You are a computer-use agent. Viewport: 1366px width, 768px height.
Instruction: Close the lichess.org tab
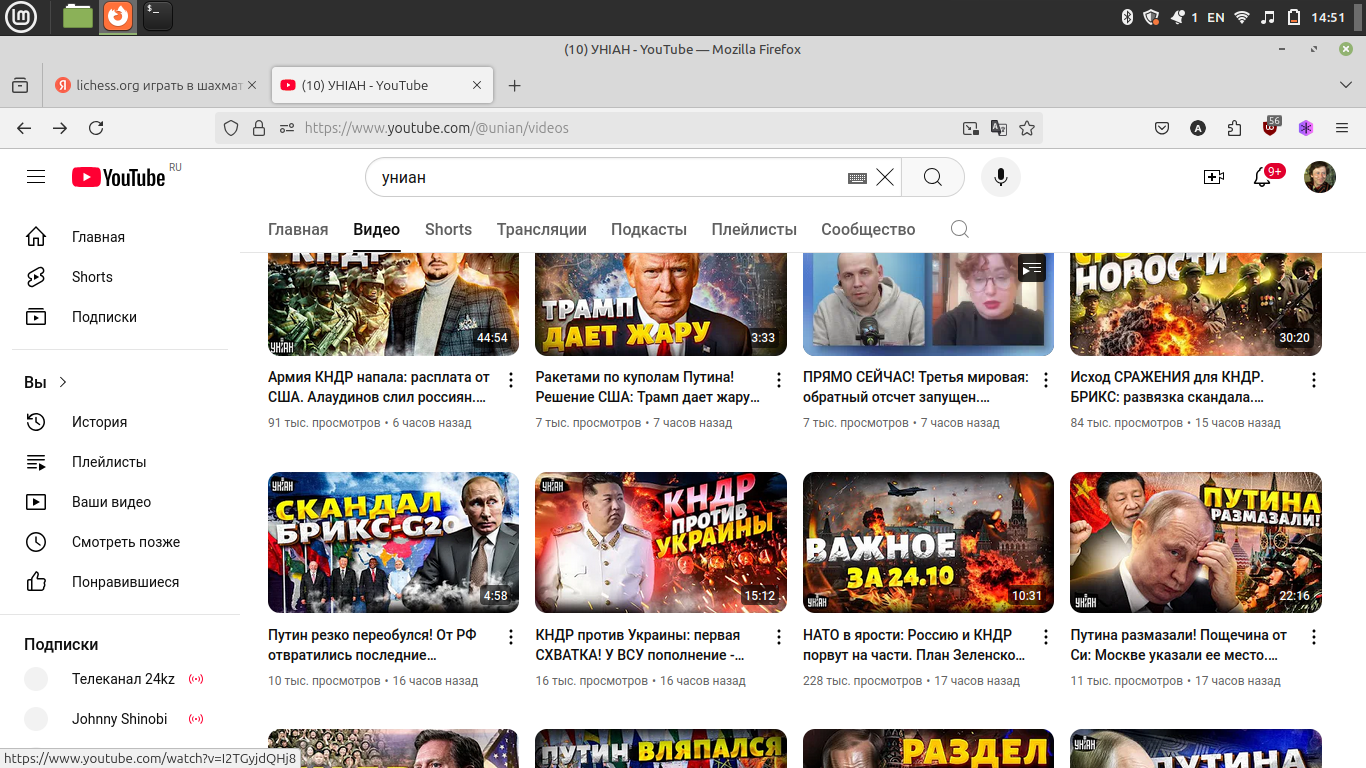(x=253, y=86)
